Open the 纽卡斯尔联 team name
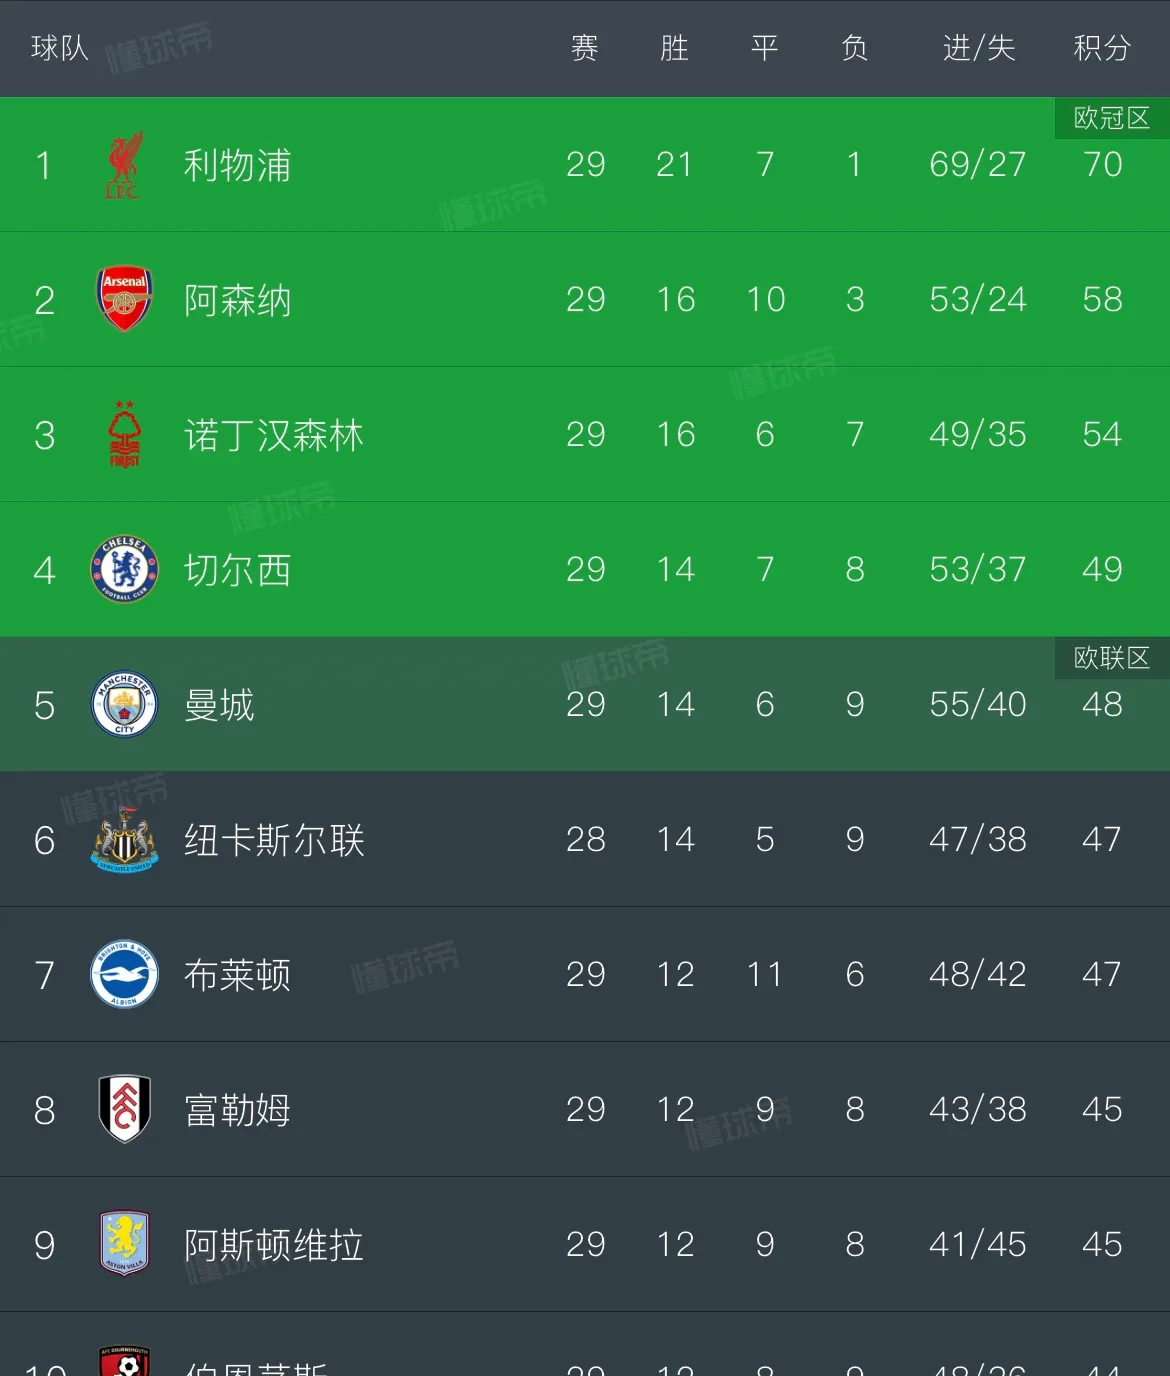This screenshot has width=1170, height=1376. [x=274, y=840]
